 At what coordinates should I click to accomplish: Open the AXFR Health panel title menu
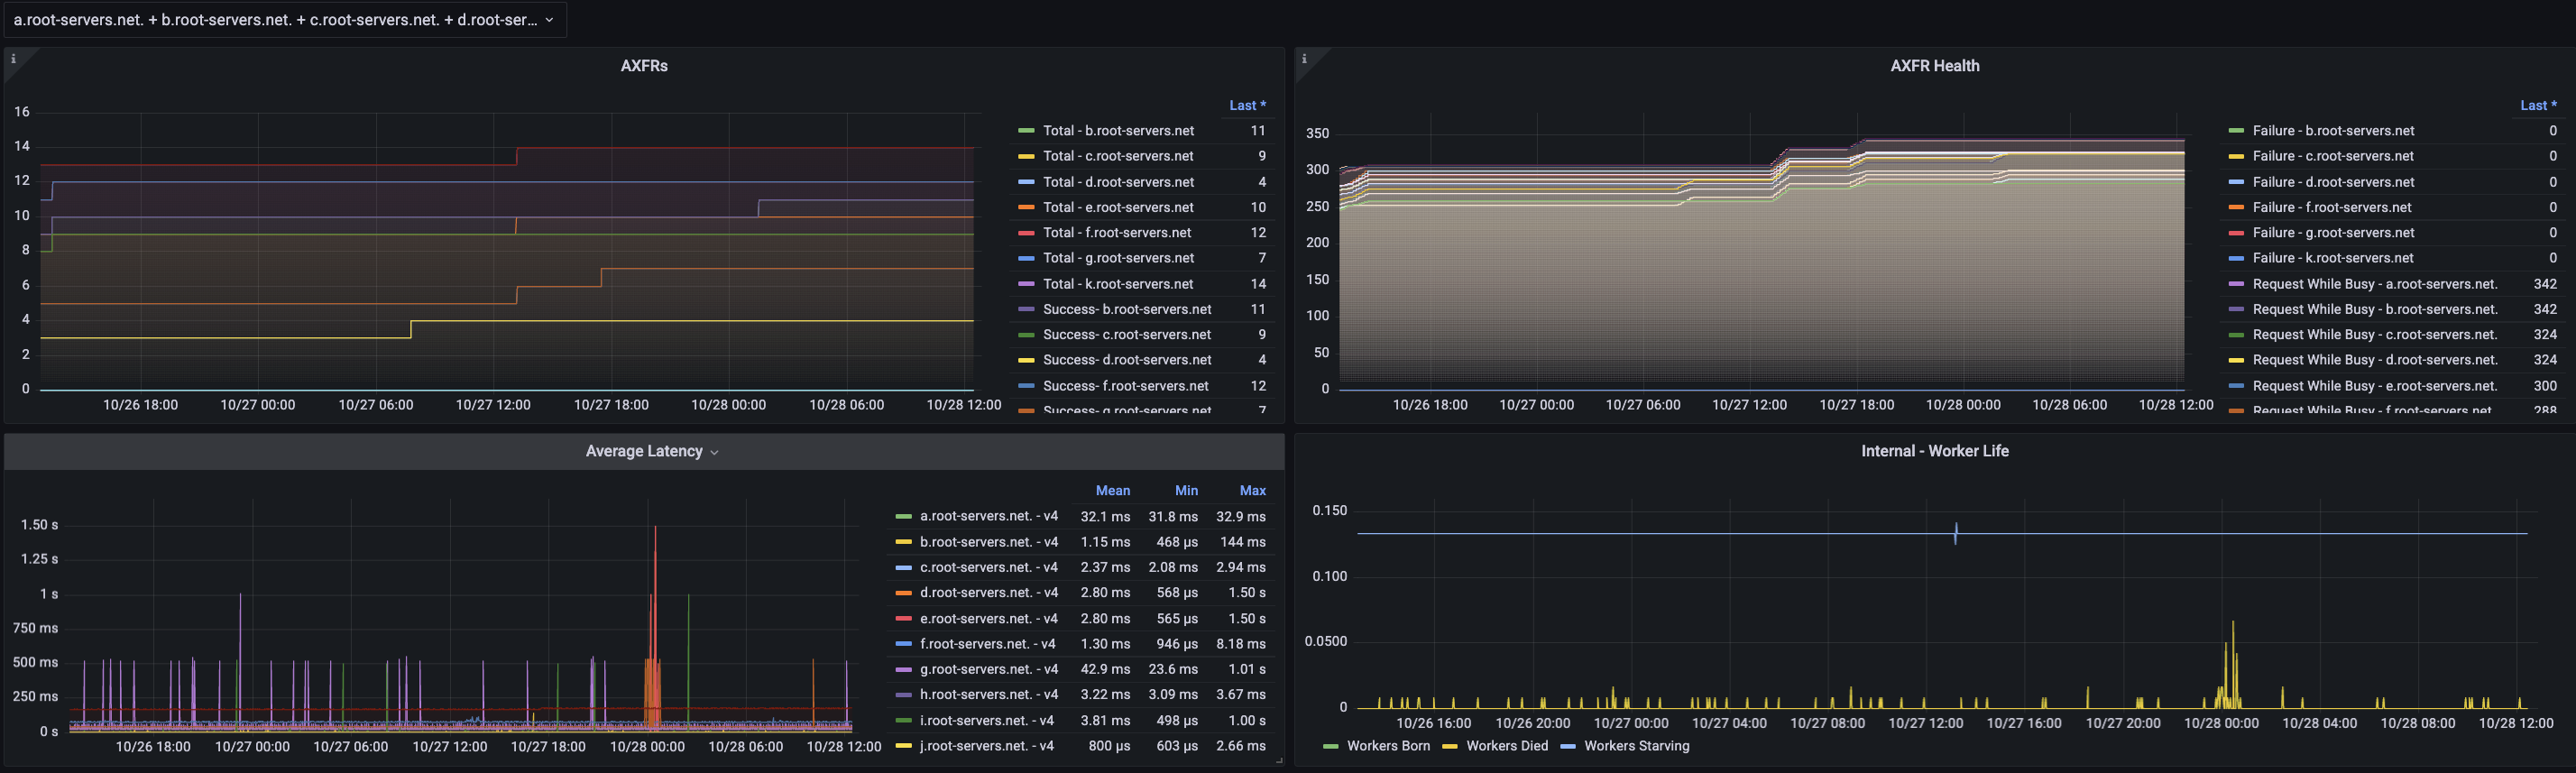(x=1934, y=66)
